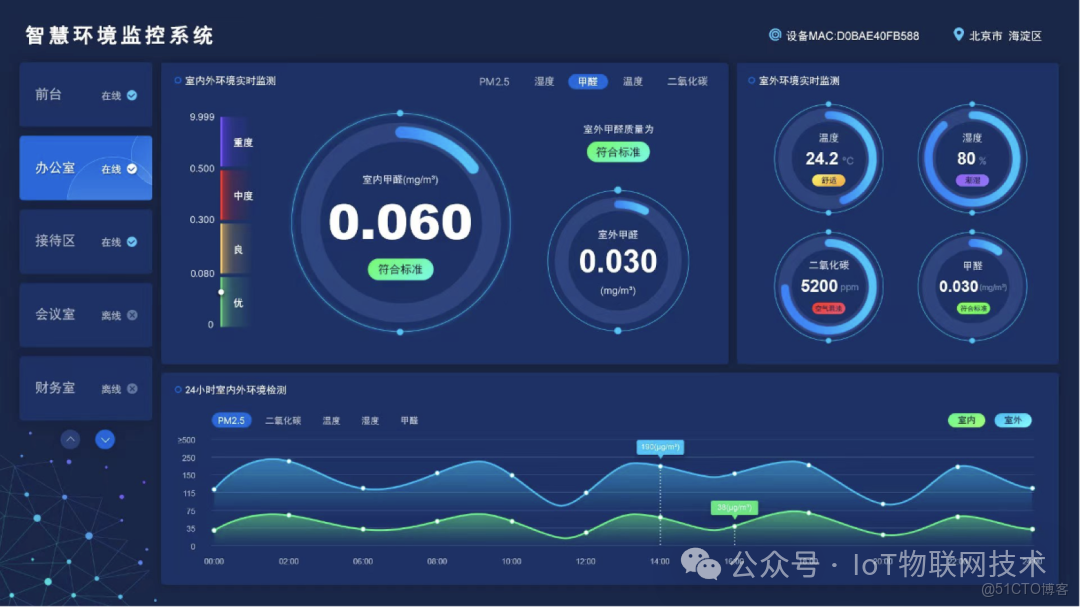Select the offline 会议室 room

click(x=85, y=314)
